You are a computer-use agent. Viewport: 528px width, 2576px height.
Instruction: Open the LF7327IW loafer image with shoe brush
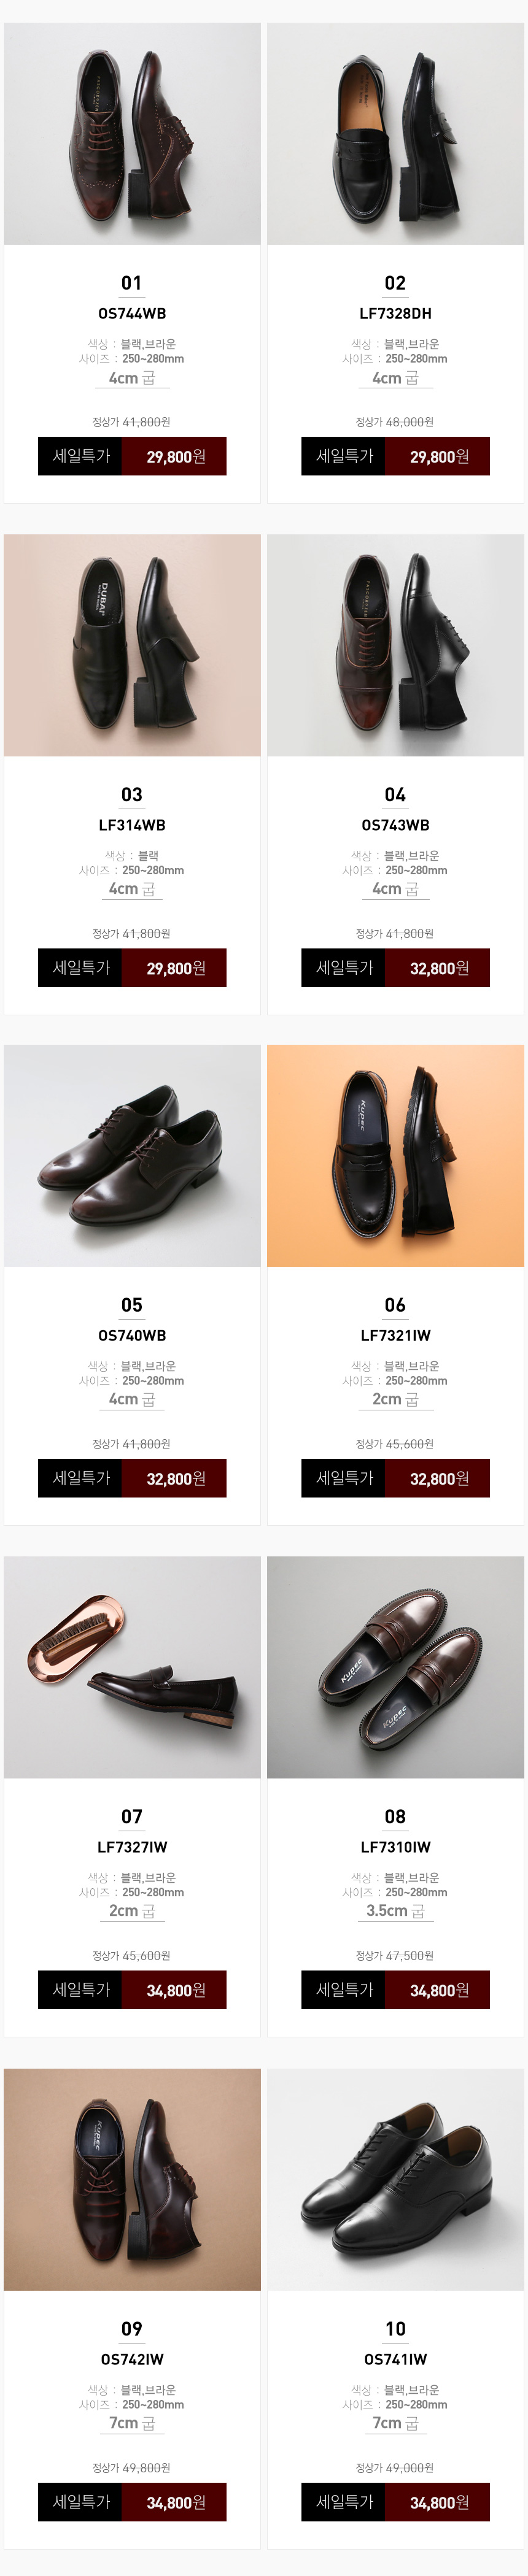click(132, 1667)
